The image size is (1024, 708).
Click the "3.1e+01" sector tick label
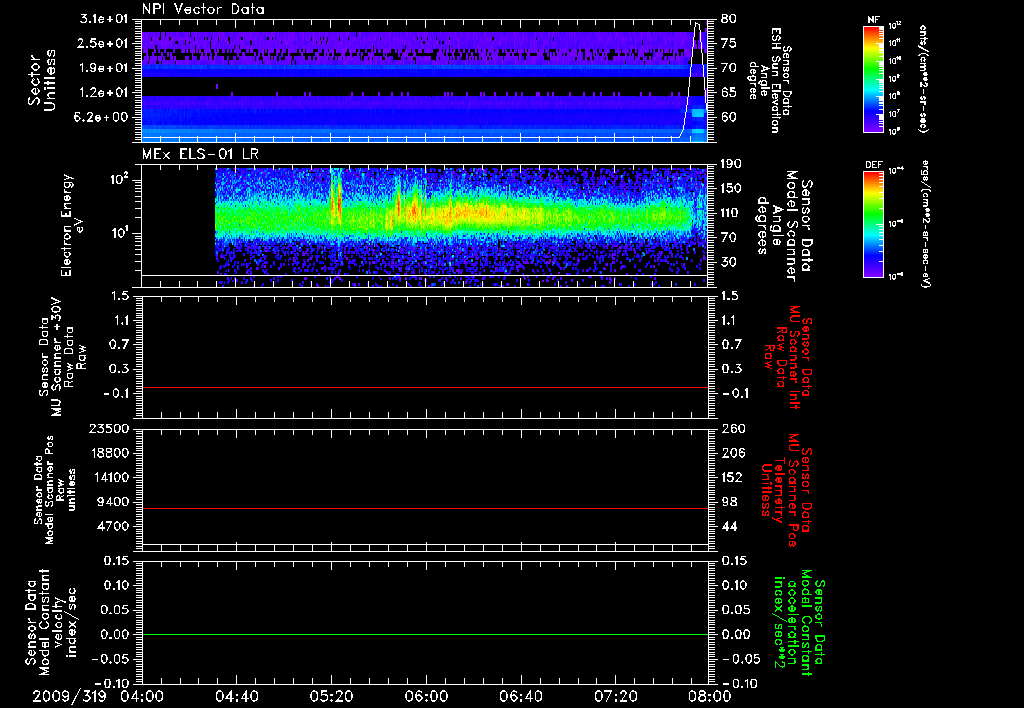point(104,19)
